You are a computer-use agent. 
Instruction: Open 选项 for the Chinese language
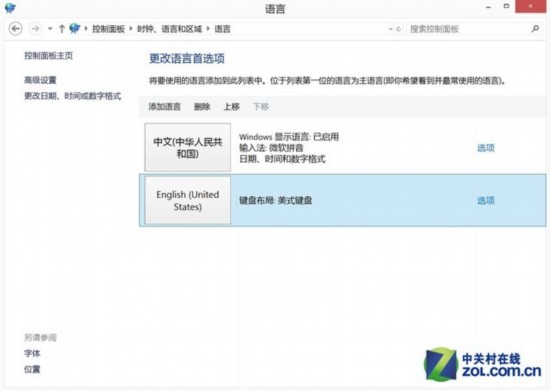point(486,148)
